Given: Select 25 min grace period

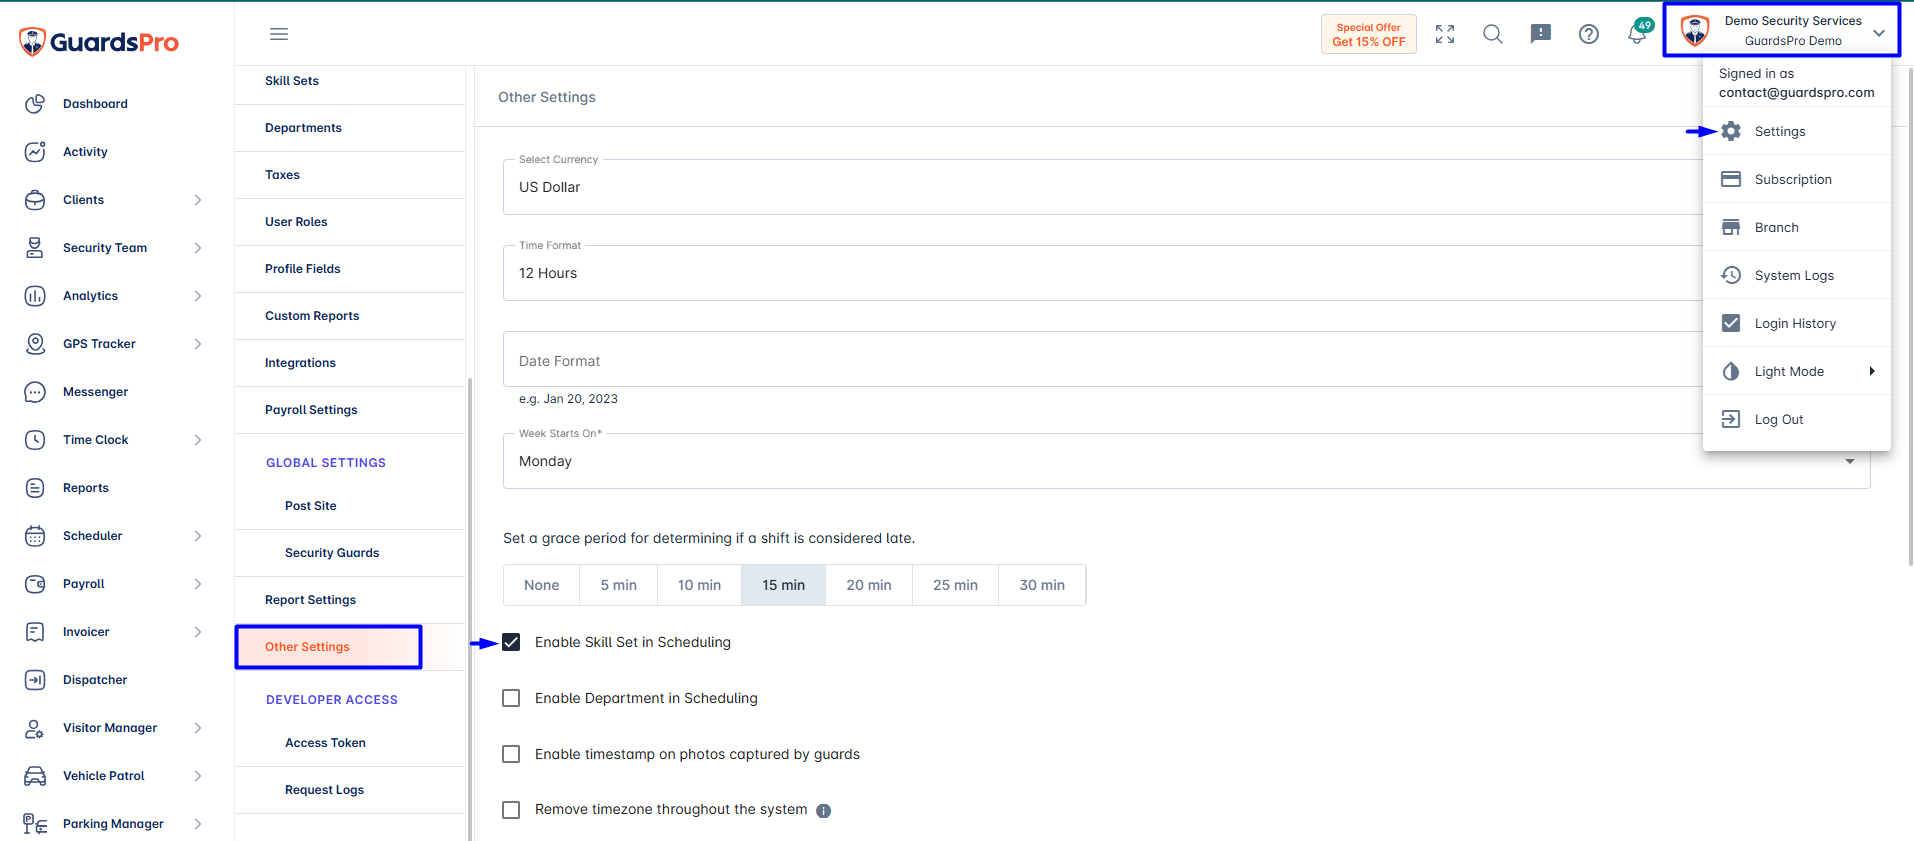Looking at the screenshot, I should [955, 585].
